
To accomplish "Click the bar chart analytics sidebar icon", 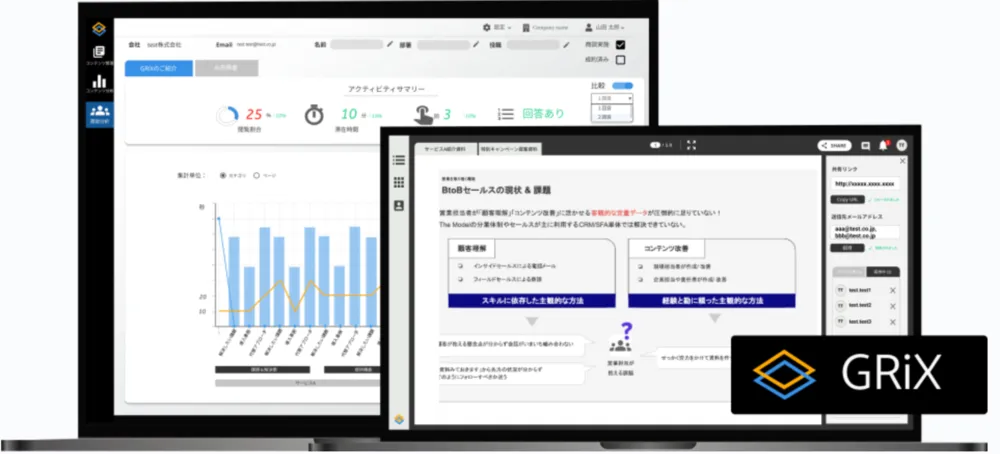I will pyautogui.click(x=99, y=82).
